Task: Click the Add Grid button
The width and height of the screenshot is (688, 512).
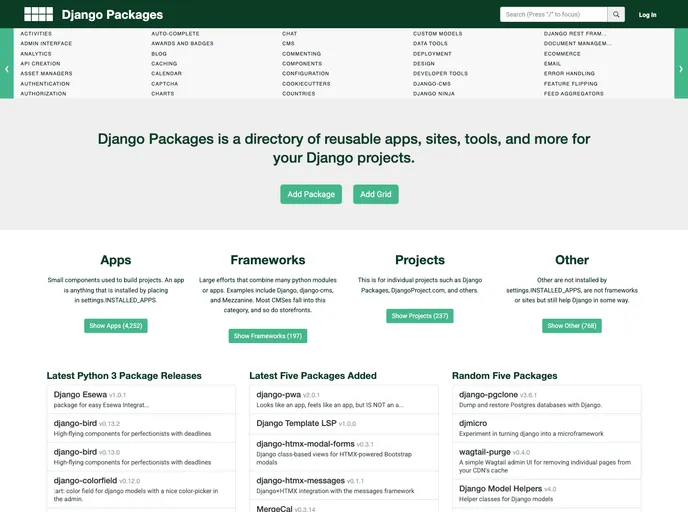Action: point(376,194)
